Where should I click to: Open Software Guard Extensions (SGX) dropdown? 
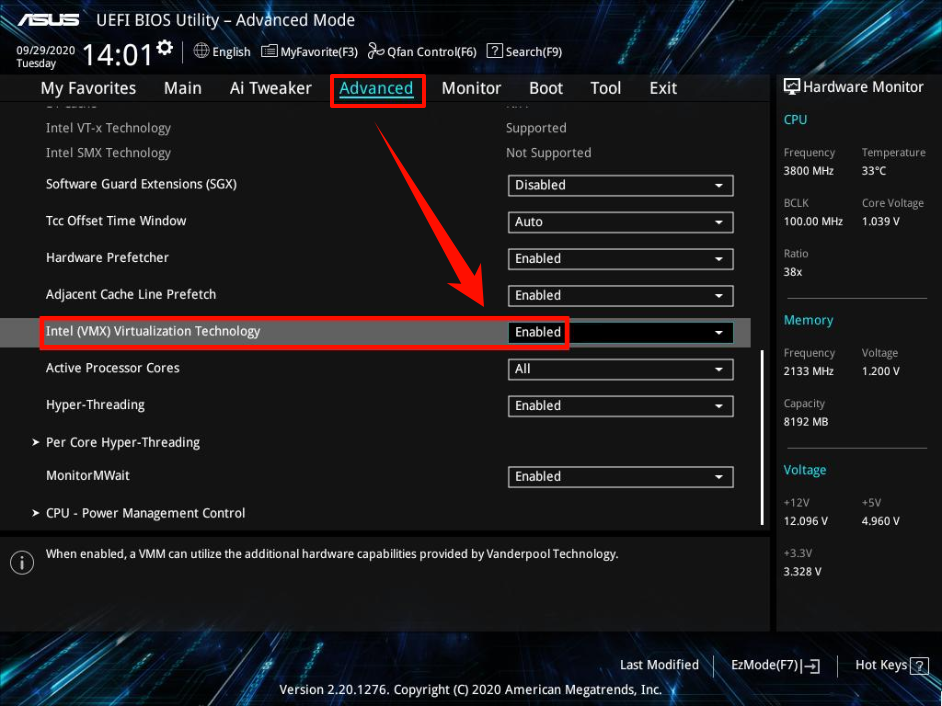(620, 185)
